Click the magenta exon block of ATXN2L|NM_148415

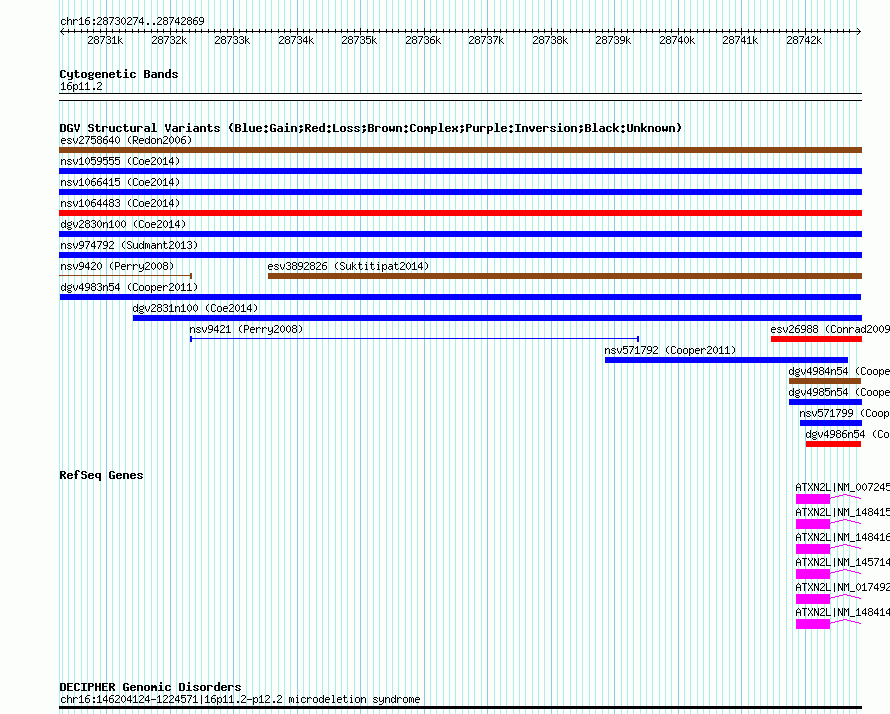(813, 524)
